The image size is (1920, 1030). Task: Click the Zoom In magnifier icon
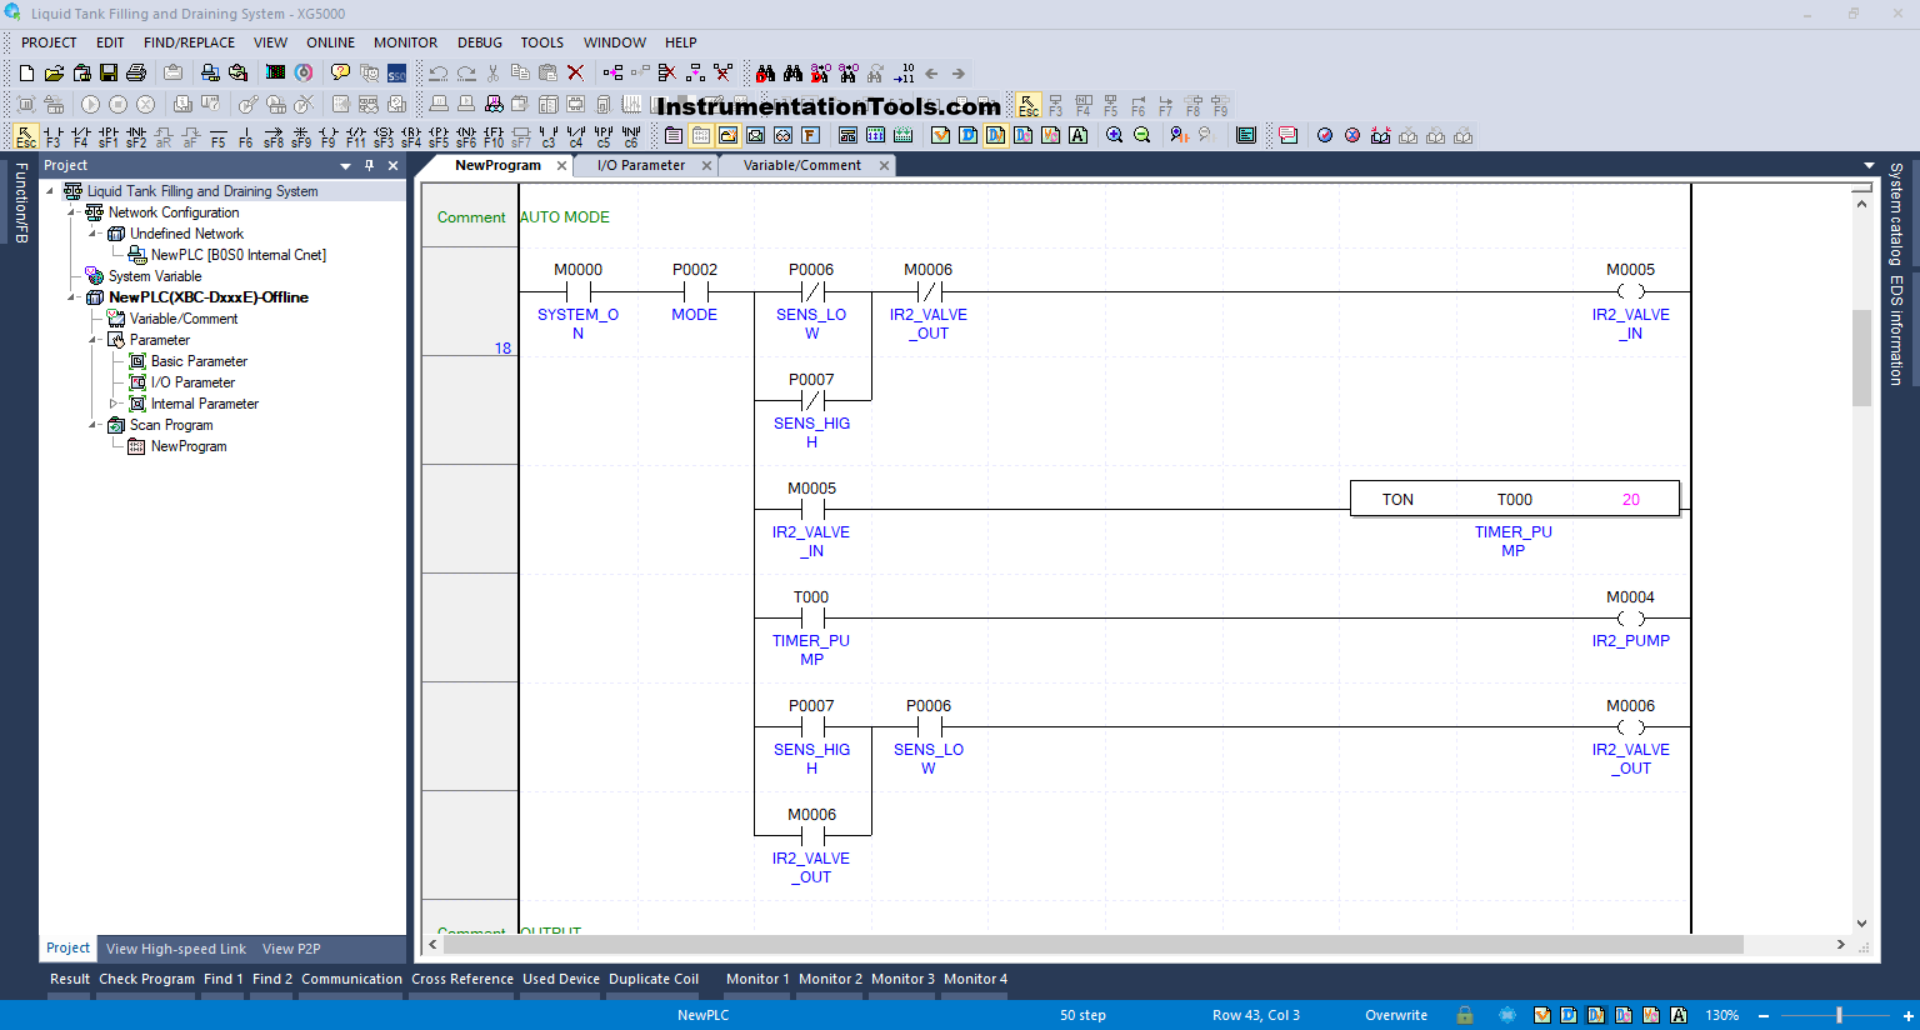click(x=1114, y=136)
